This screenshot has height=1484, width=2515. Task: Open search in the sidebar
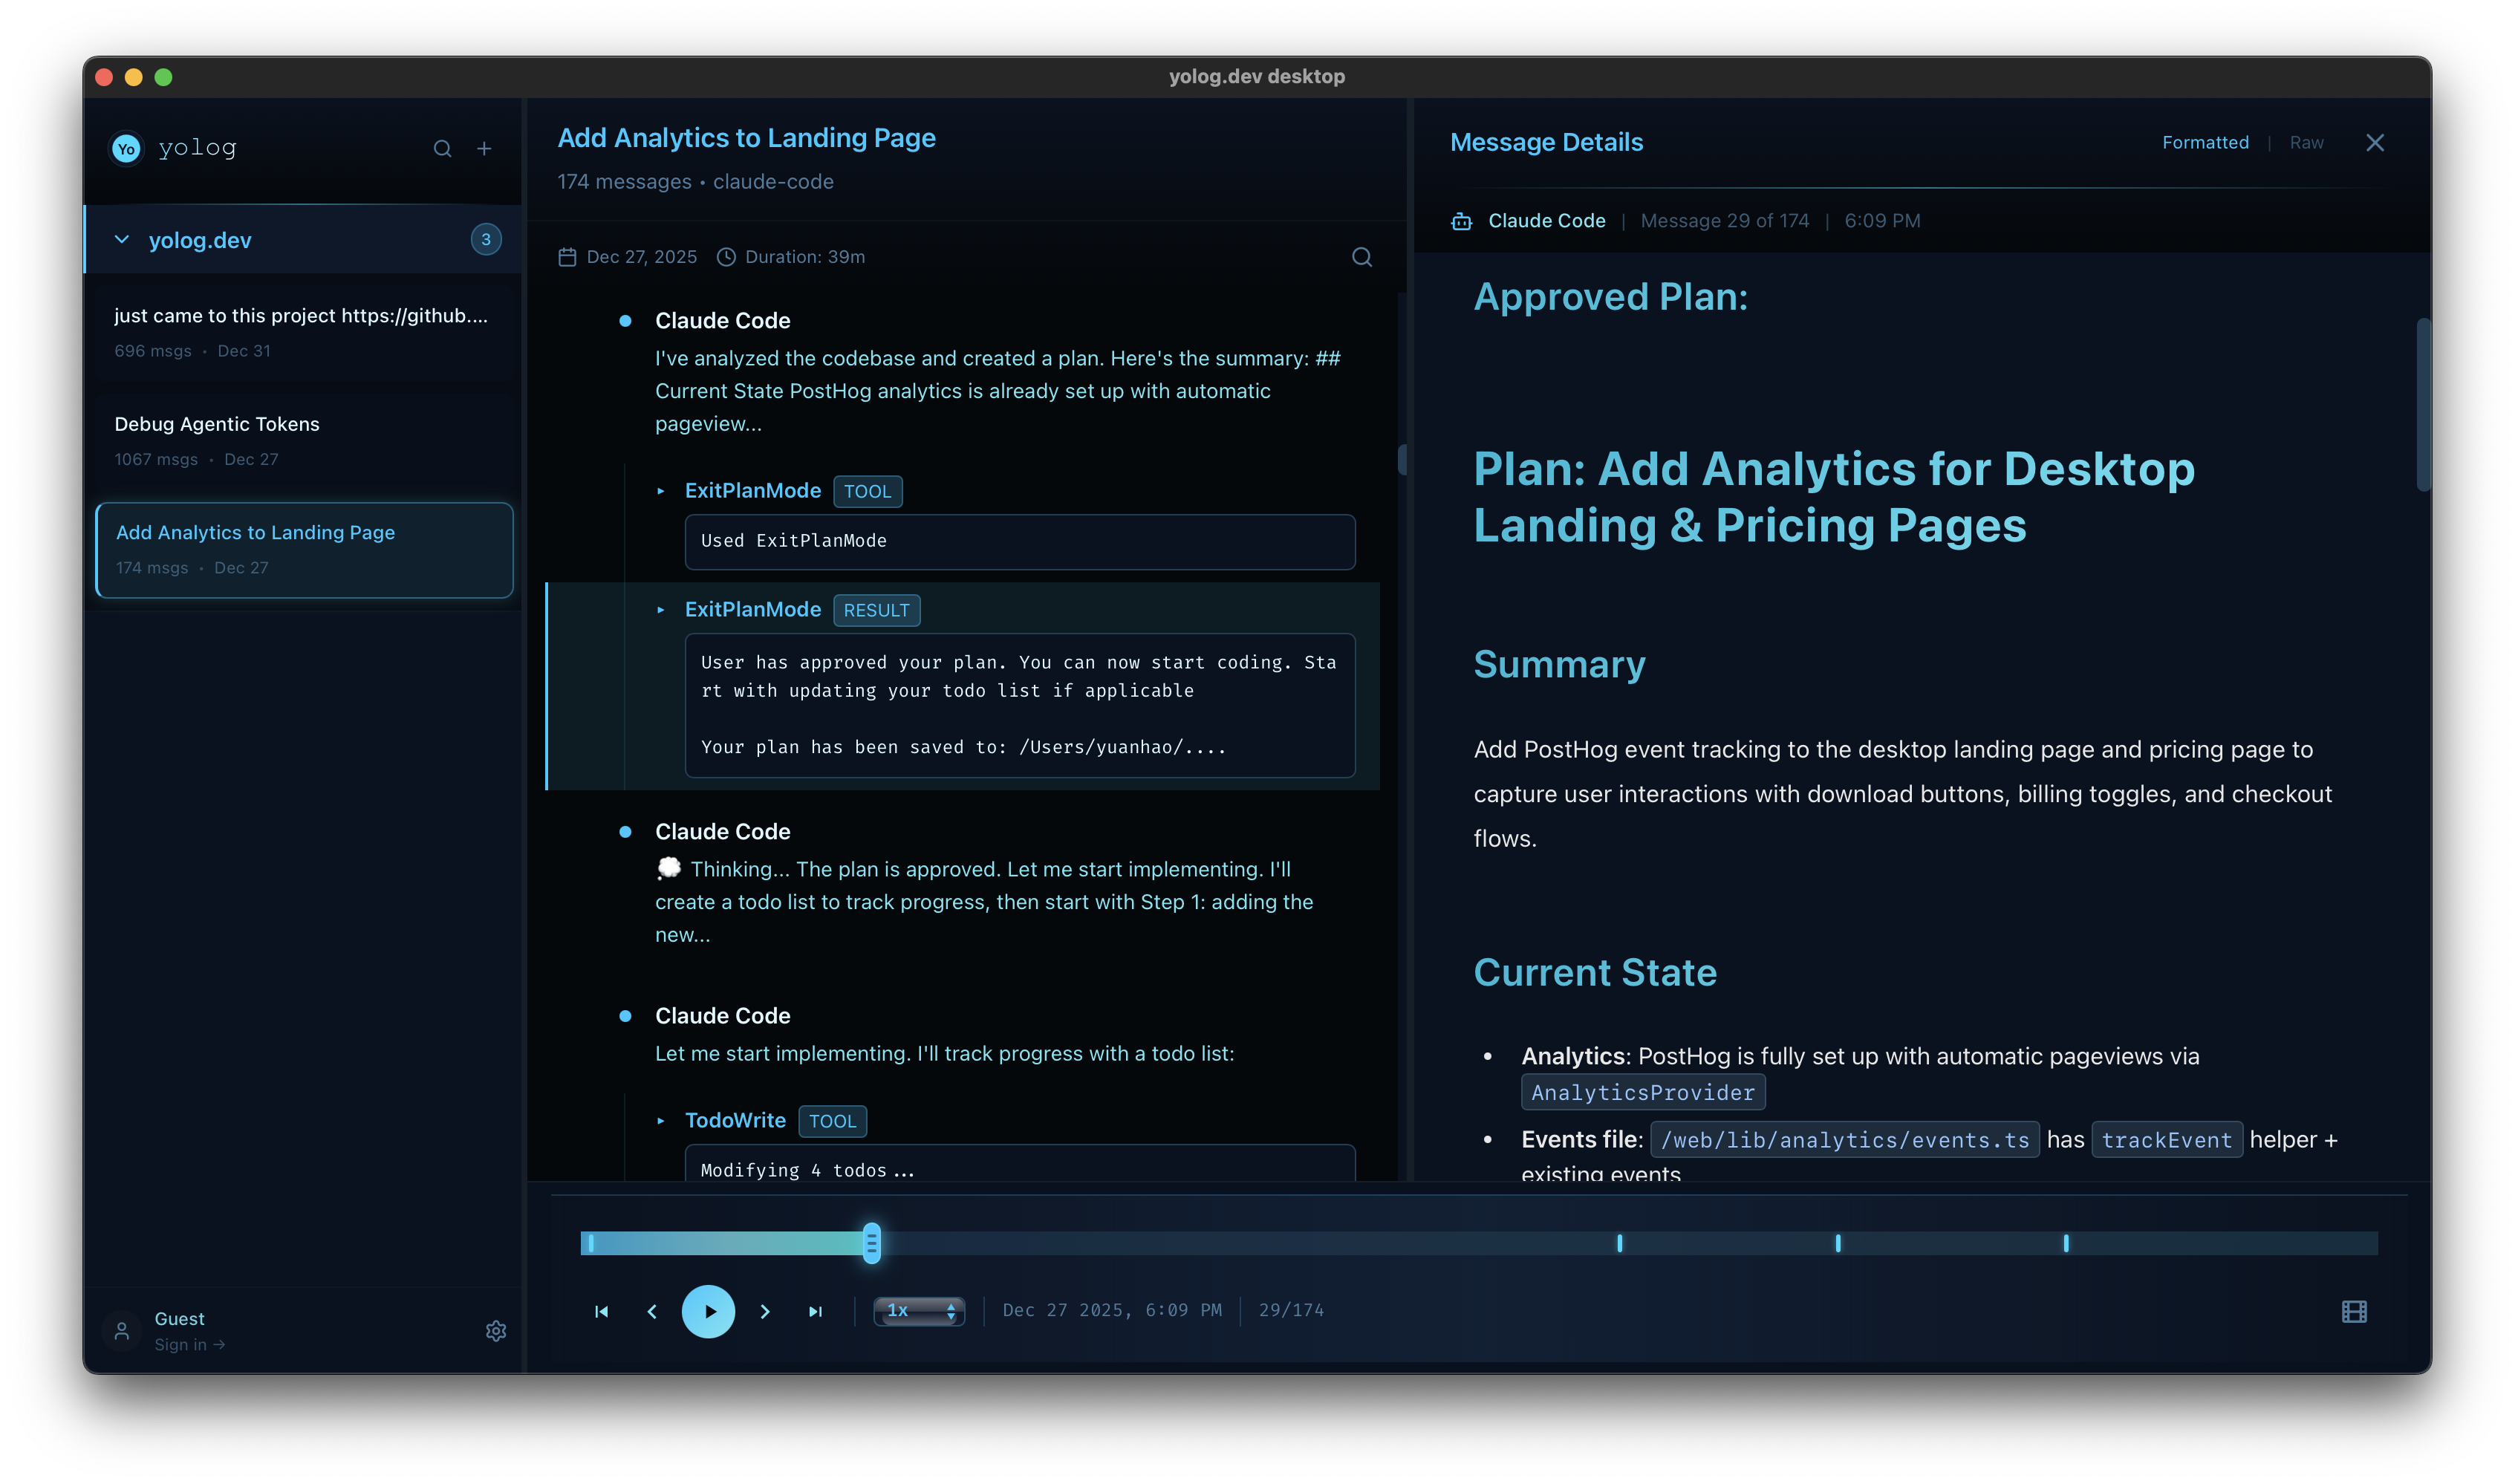[443, 148]
